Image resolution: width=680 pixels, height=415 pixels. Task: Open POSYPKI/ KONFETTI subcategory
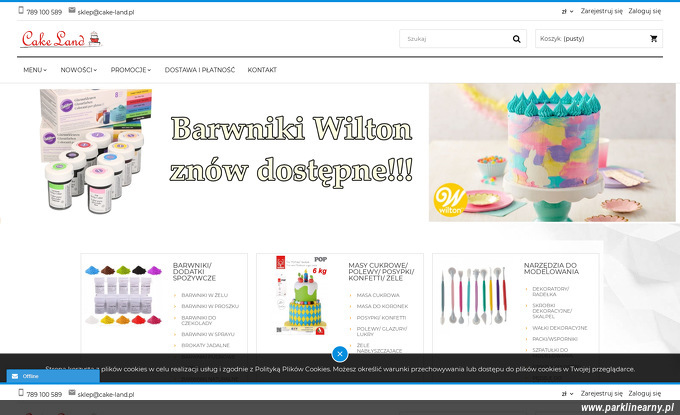click(381, 318)
